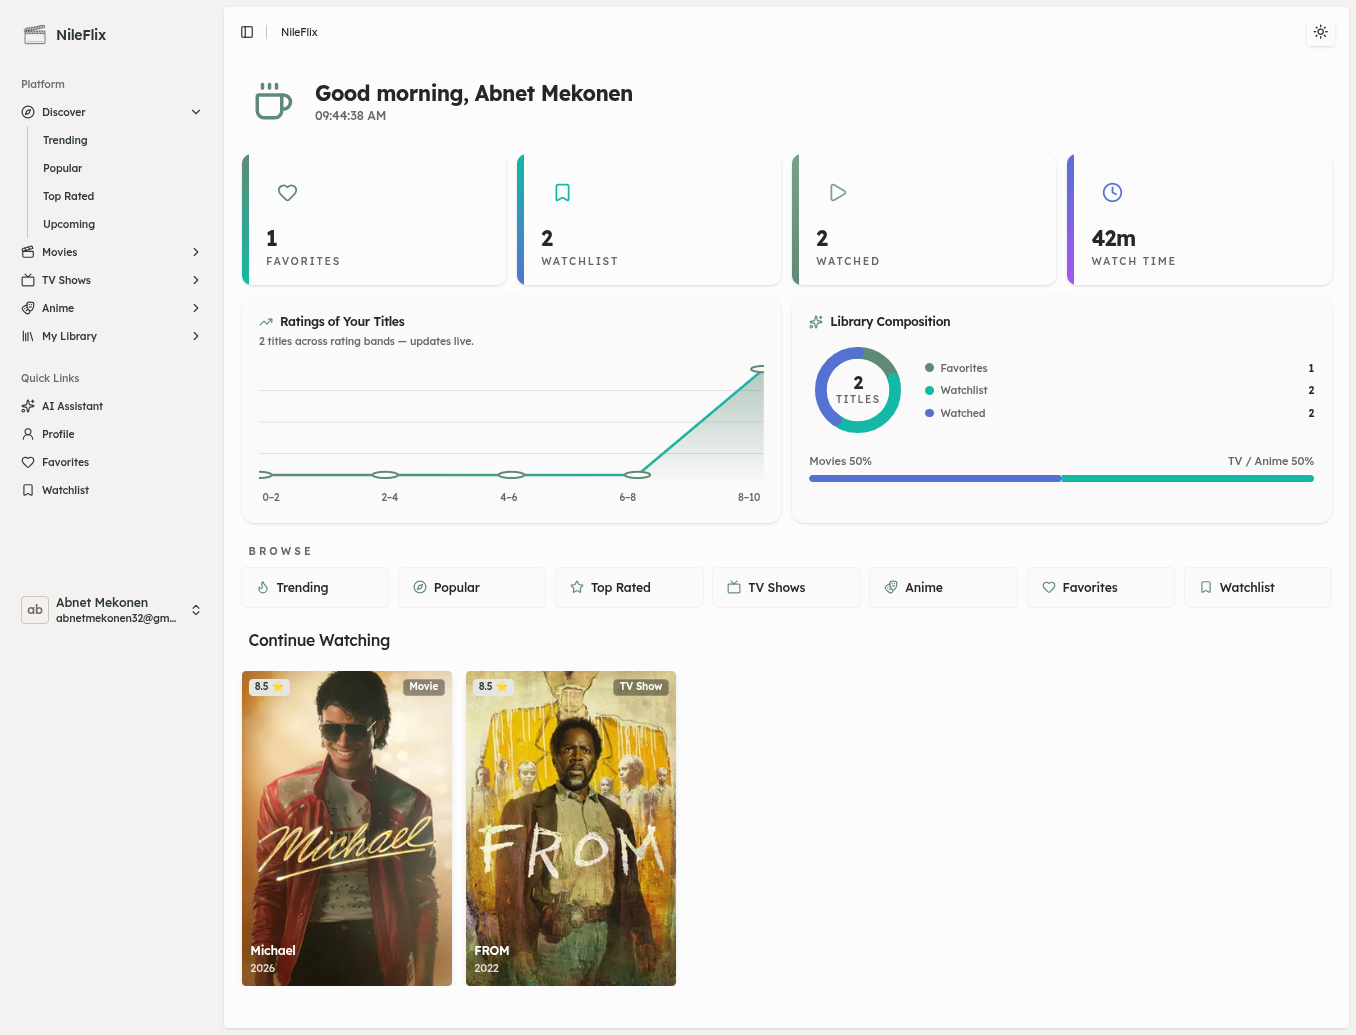Image resolution: width=1356 pixels, height=1035 pixels.
Task: Expand the My Library section chevron
Action: pos(196,336)
